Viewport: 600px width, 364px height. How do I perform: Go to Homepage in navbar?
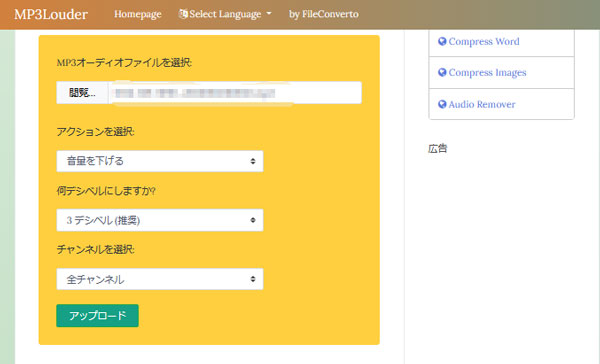[x=138, y=14]
